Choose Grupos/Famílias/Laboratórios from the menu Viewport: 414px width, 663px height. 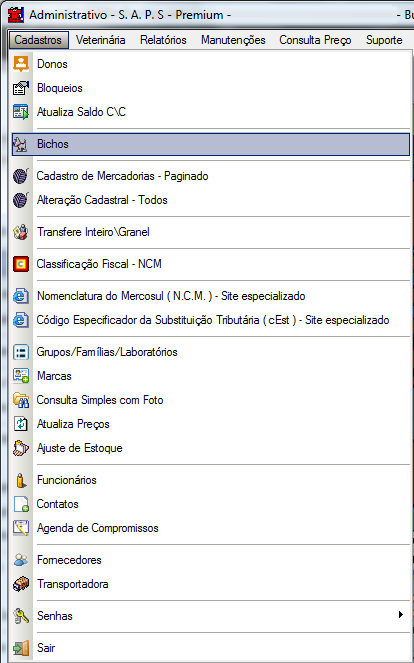(x=211, y=352)
